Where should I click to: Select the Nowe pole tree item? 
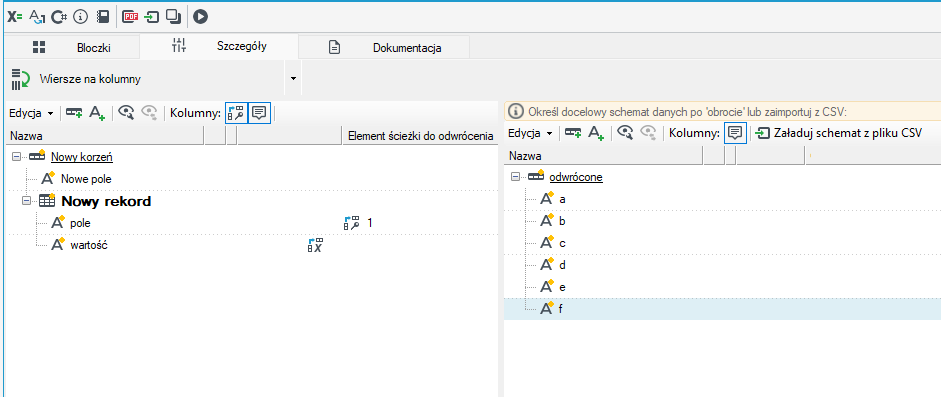pos(86,179)
